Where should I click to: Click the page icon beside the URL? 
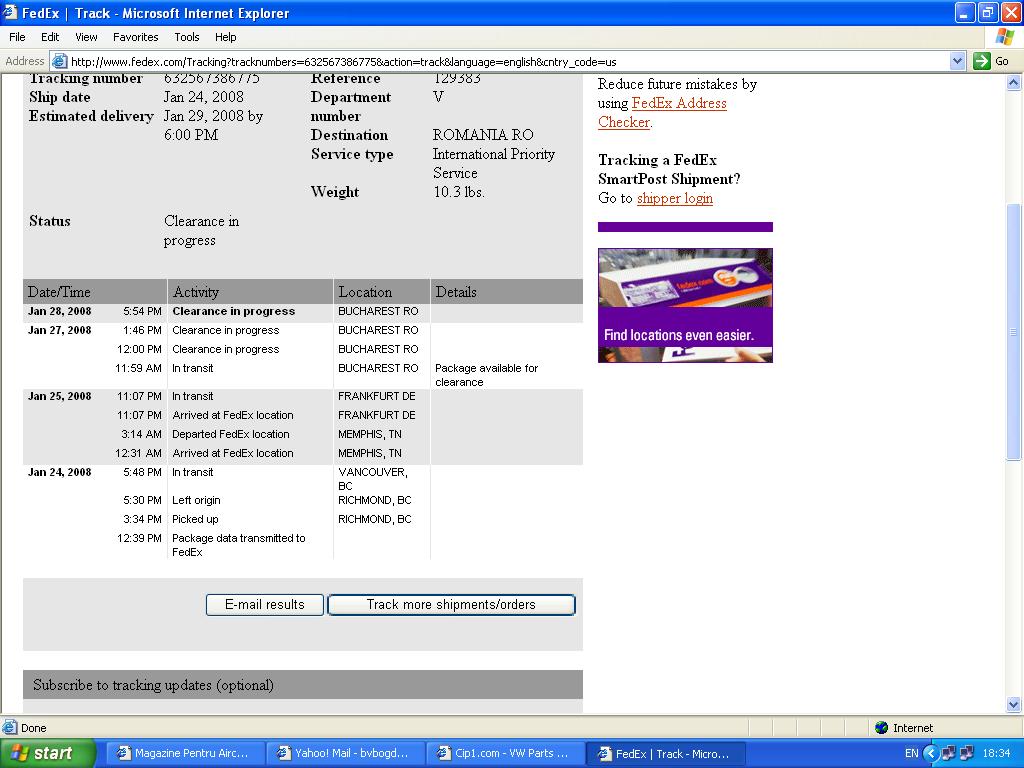coord(59,61)
